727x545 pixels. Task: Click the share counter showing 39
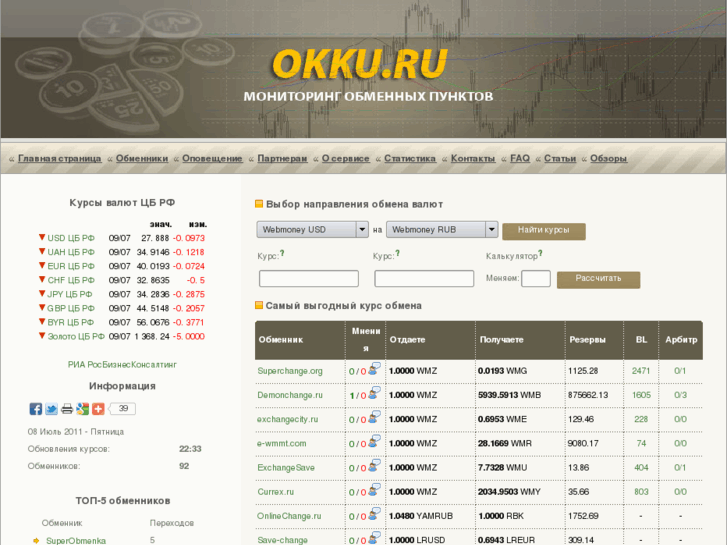pyautogui.click(x=122, y=409)
